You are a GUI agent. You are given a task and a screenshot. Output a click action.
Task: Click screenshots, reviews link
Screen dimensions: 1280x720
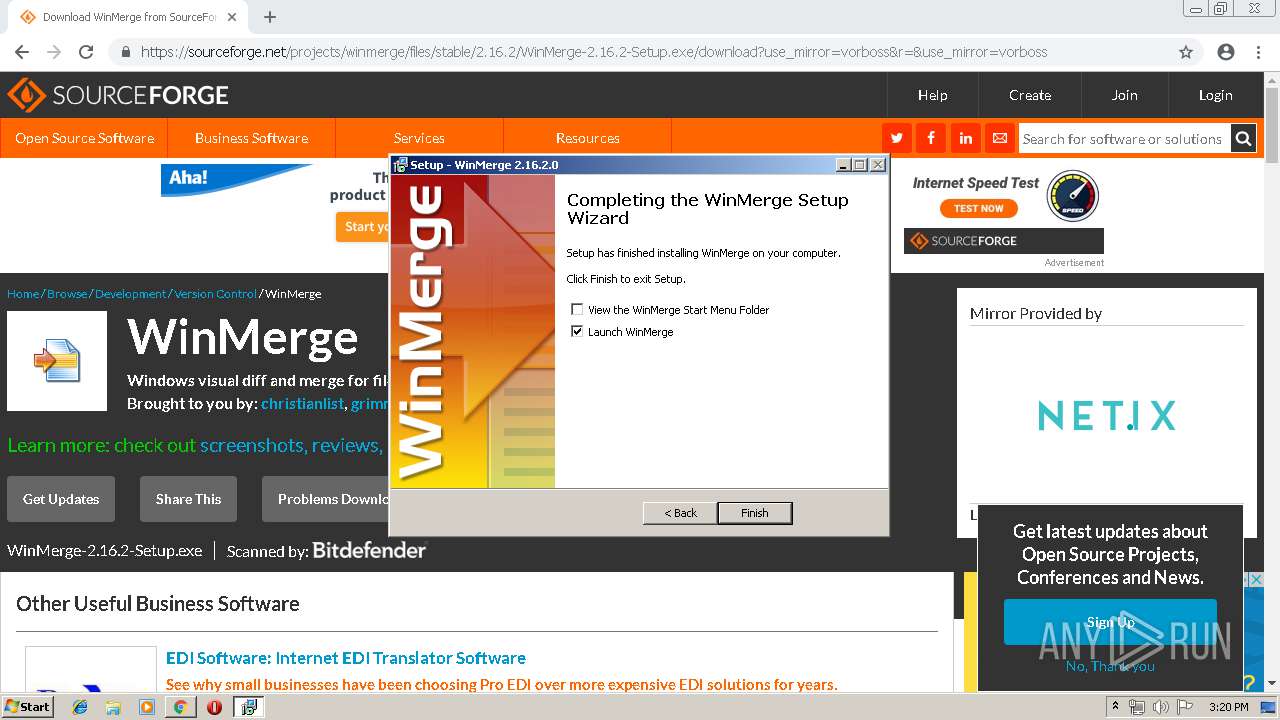pos(290,445)
